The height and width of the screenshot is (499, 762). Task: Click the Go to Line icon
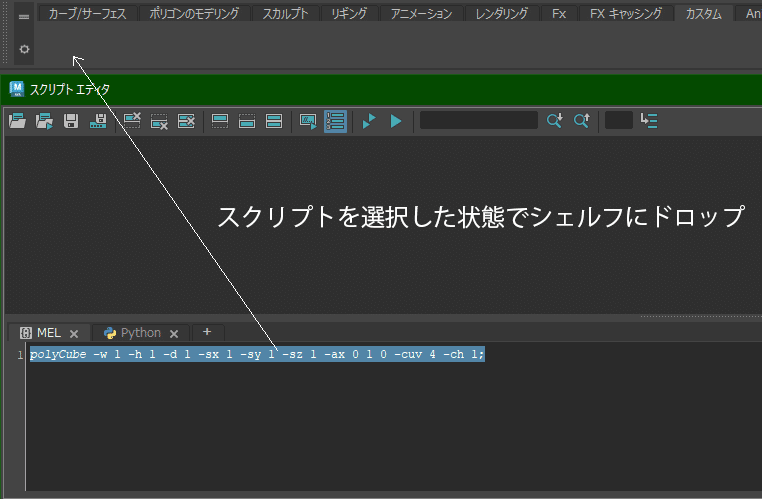click(649, 120)
